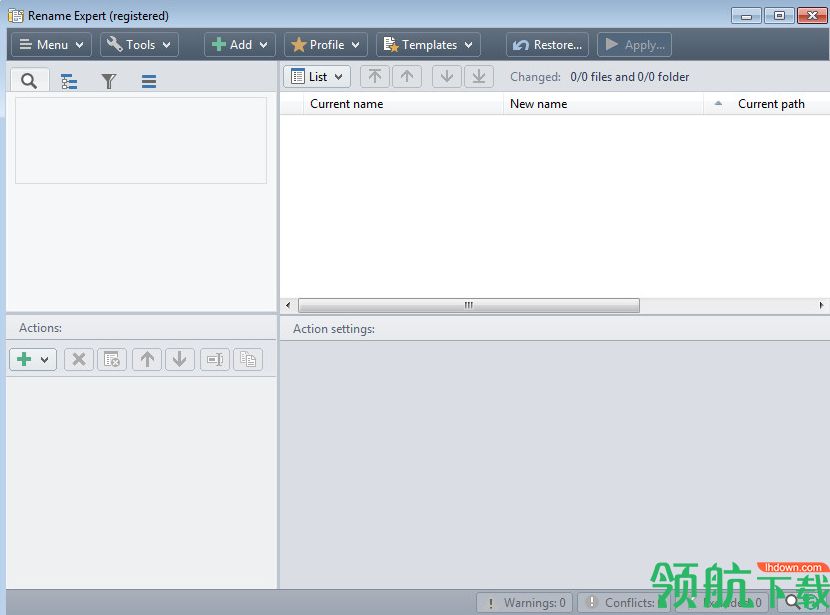The image size is (830, 615).
Task: Click the Warnings: 0 status button
Action: tap(525, 603)
